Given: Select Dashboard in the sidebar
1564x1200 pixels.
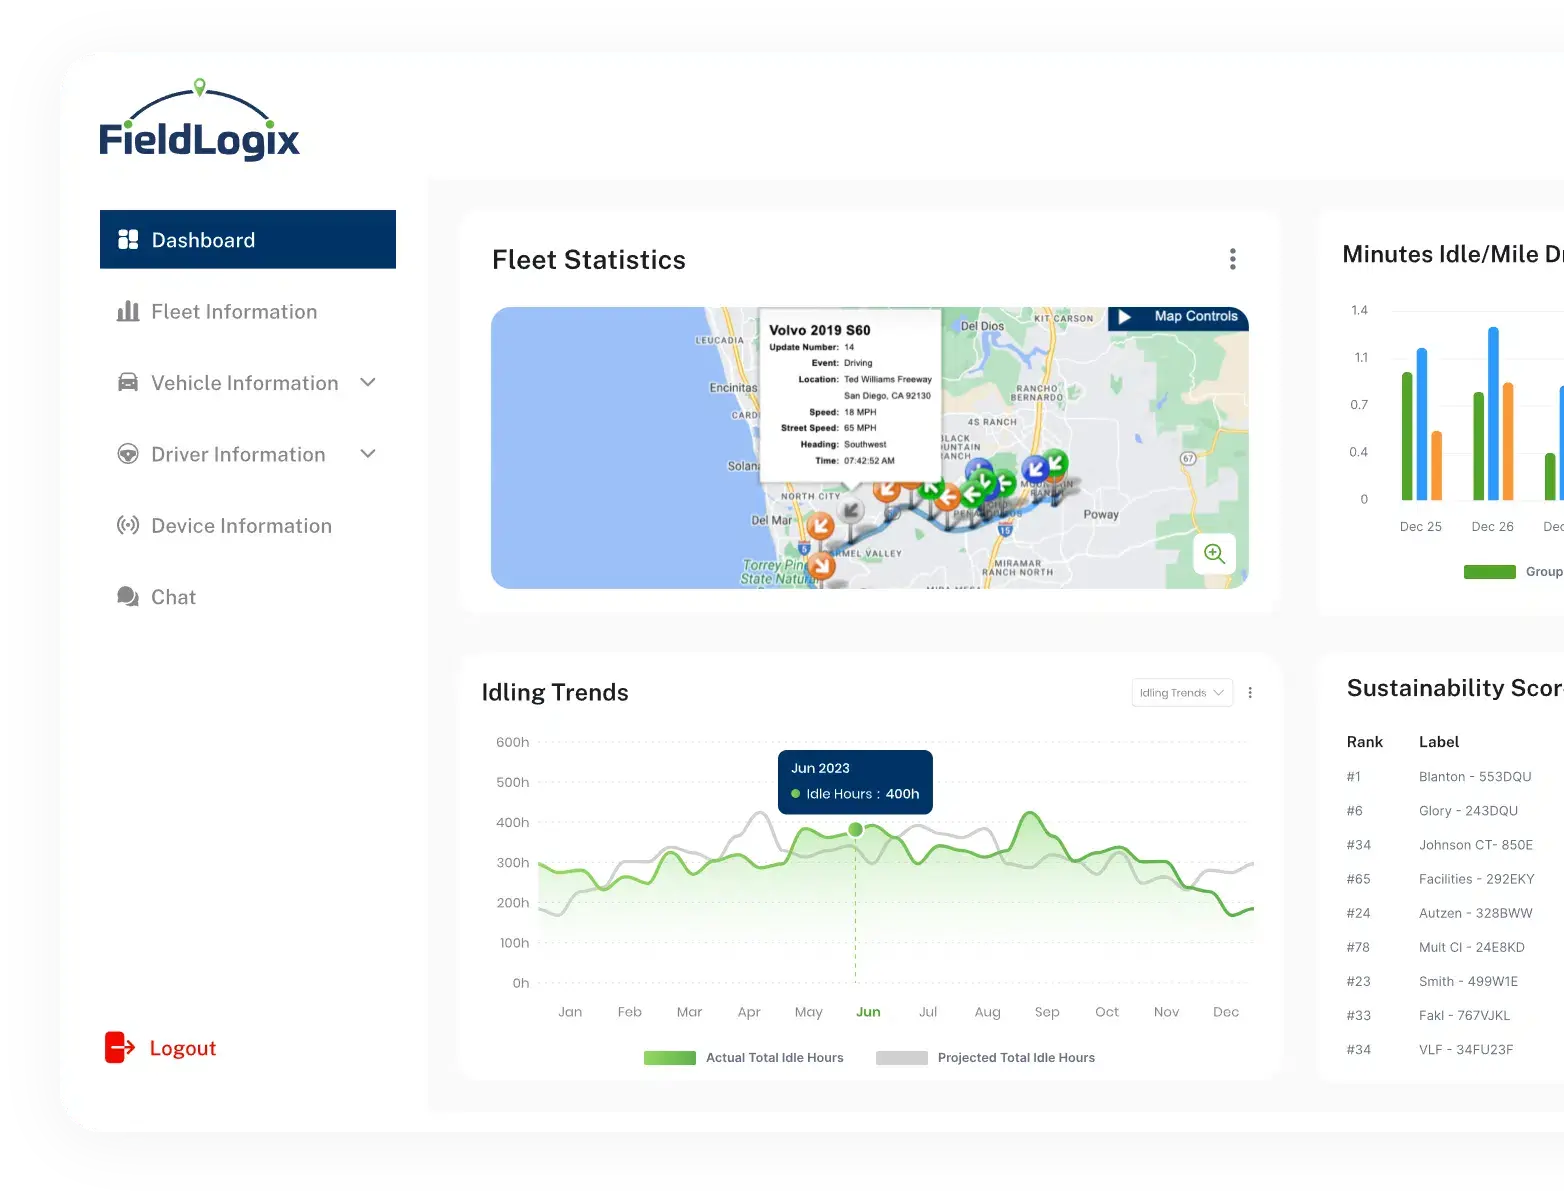Looking at the screenshot, I should (248, 240).
